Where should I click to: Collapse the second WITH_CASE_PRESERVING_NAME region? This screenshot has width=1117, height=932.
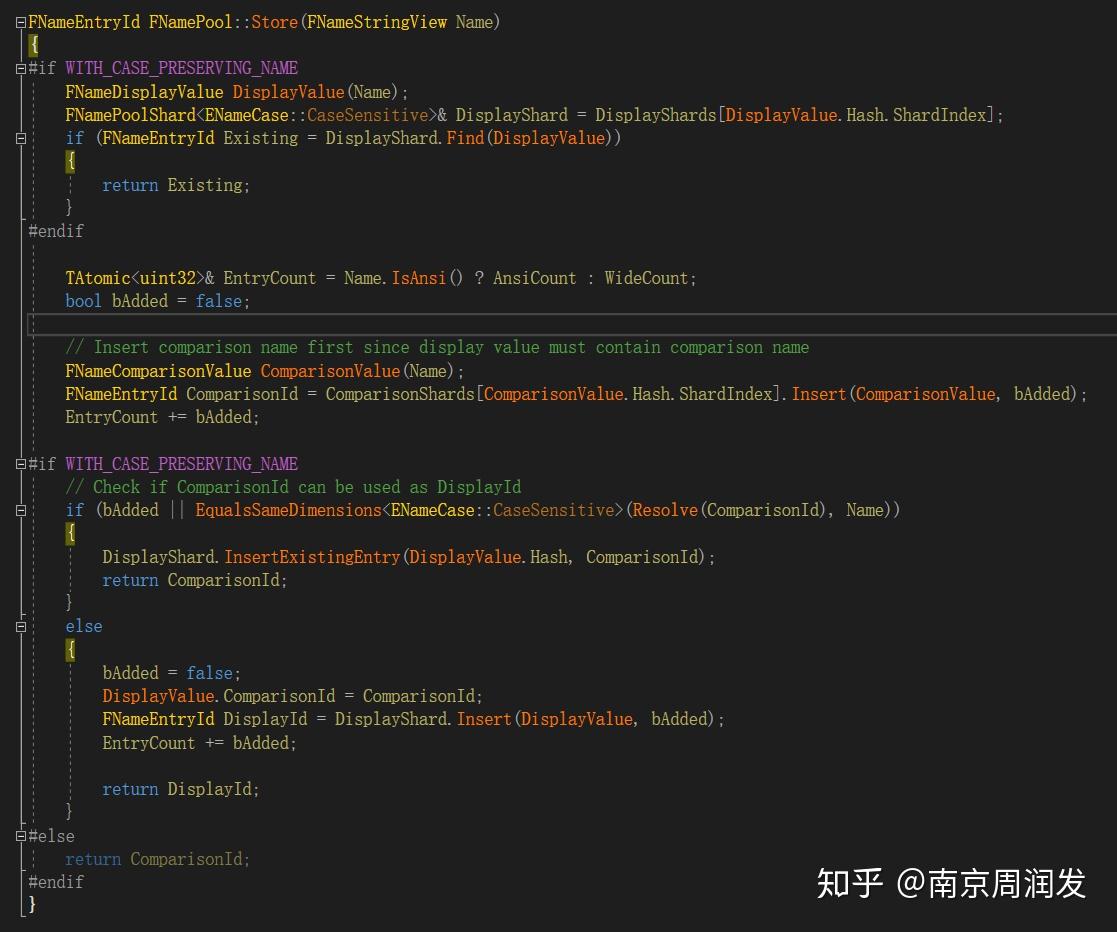coord(20,463)
